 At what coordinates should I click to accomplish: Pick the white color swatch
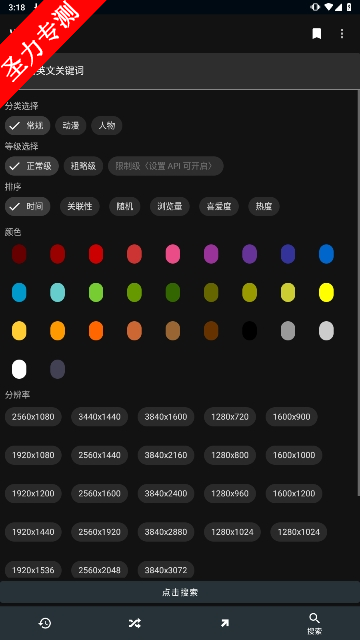[19, 369]
